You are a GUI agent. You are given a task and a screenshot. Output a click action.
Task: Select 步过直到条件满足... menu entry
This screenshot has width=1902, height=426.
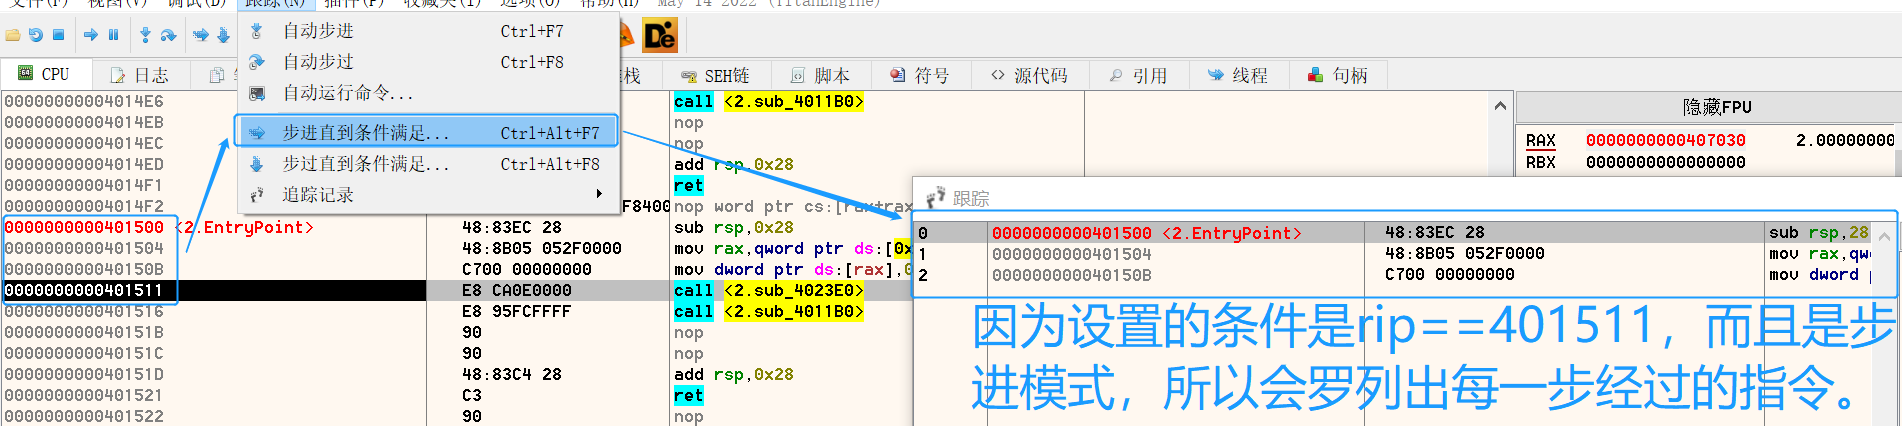428,164
